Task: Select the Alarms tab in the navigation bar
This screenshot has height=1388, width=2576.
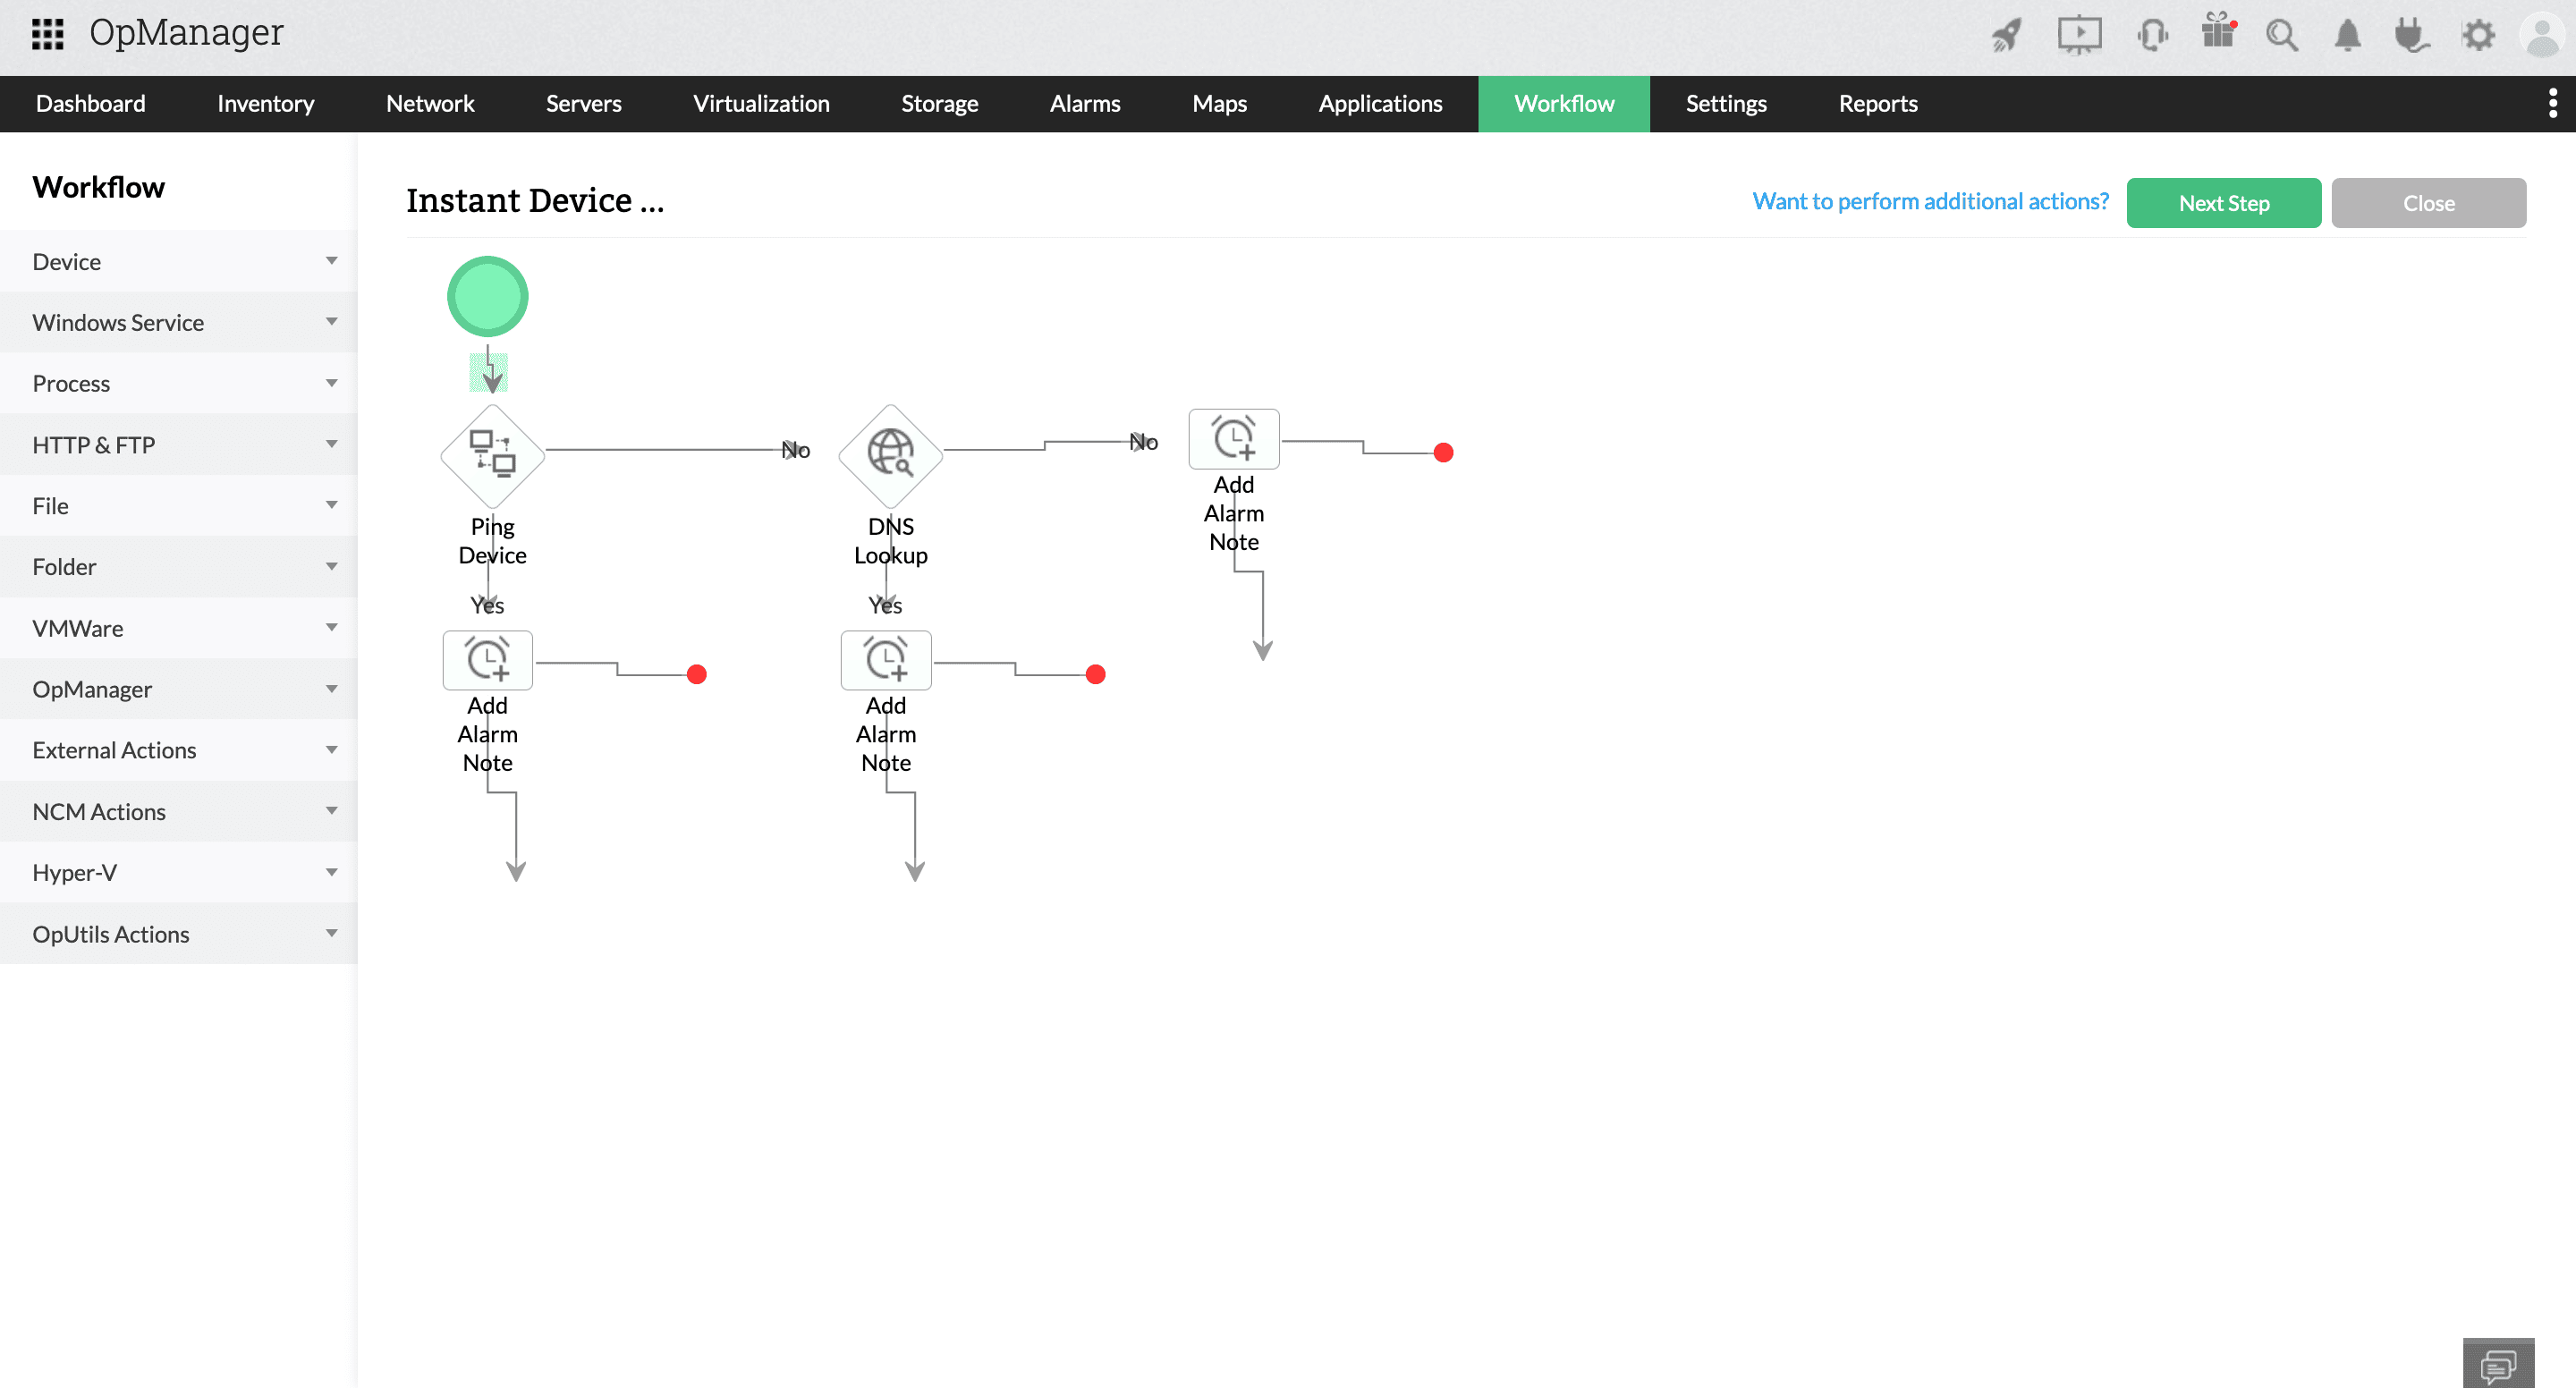Action: [x=1086, y=105]
